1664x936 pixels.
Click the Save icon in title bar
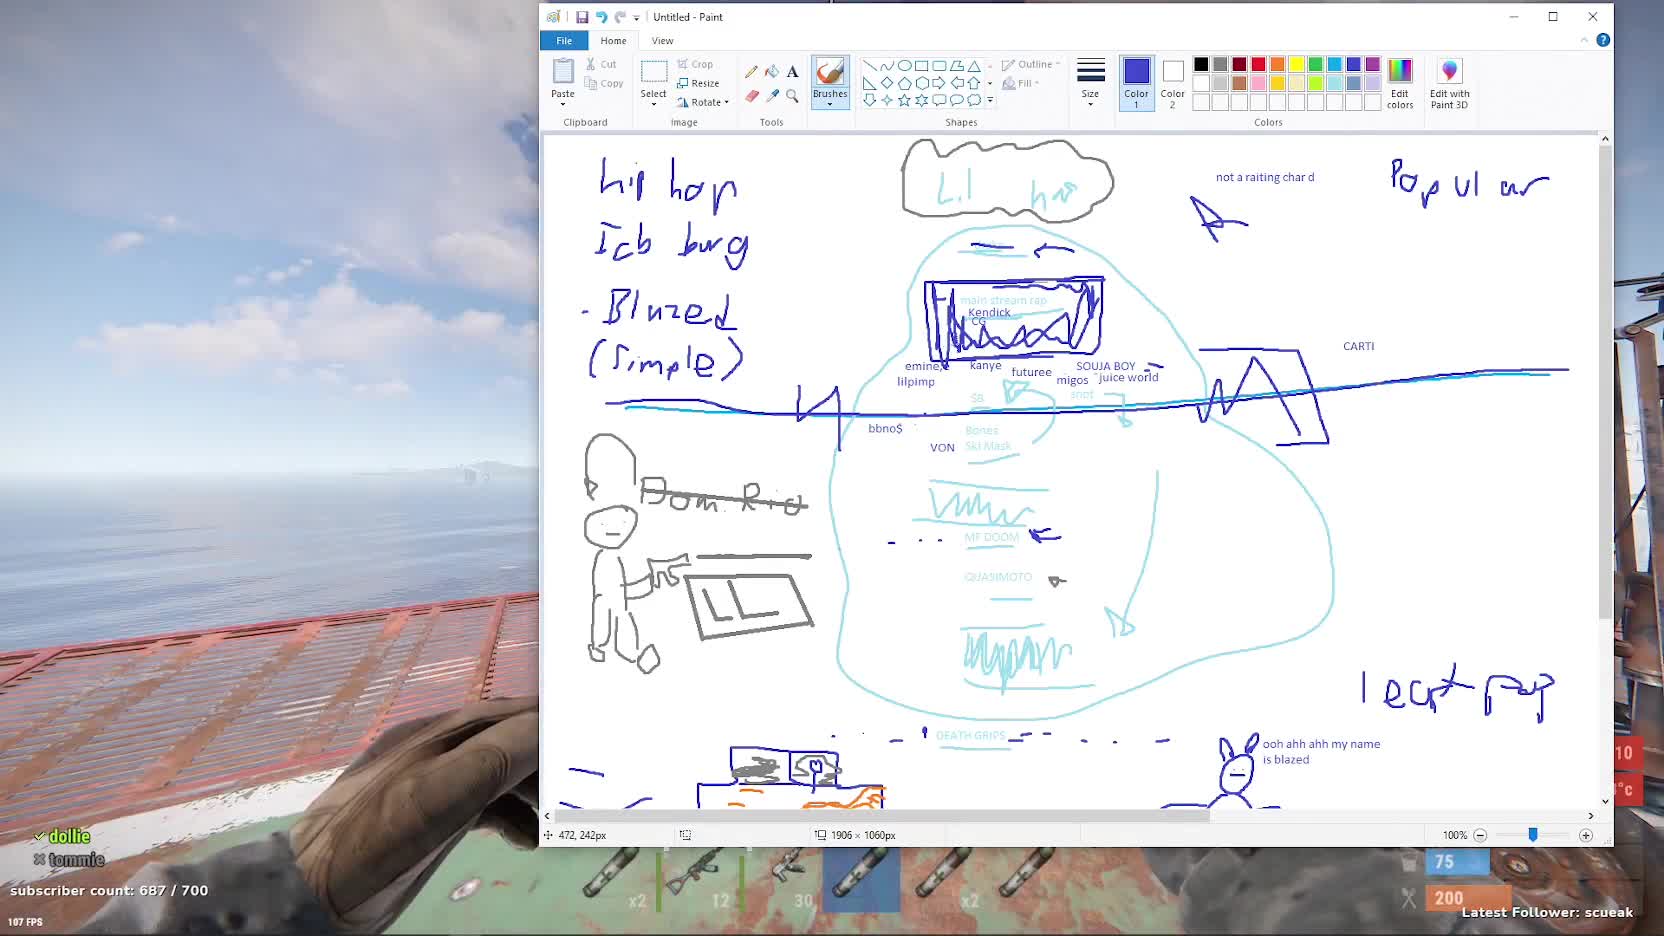click(x=582, y=17)
